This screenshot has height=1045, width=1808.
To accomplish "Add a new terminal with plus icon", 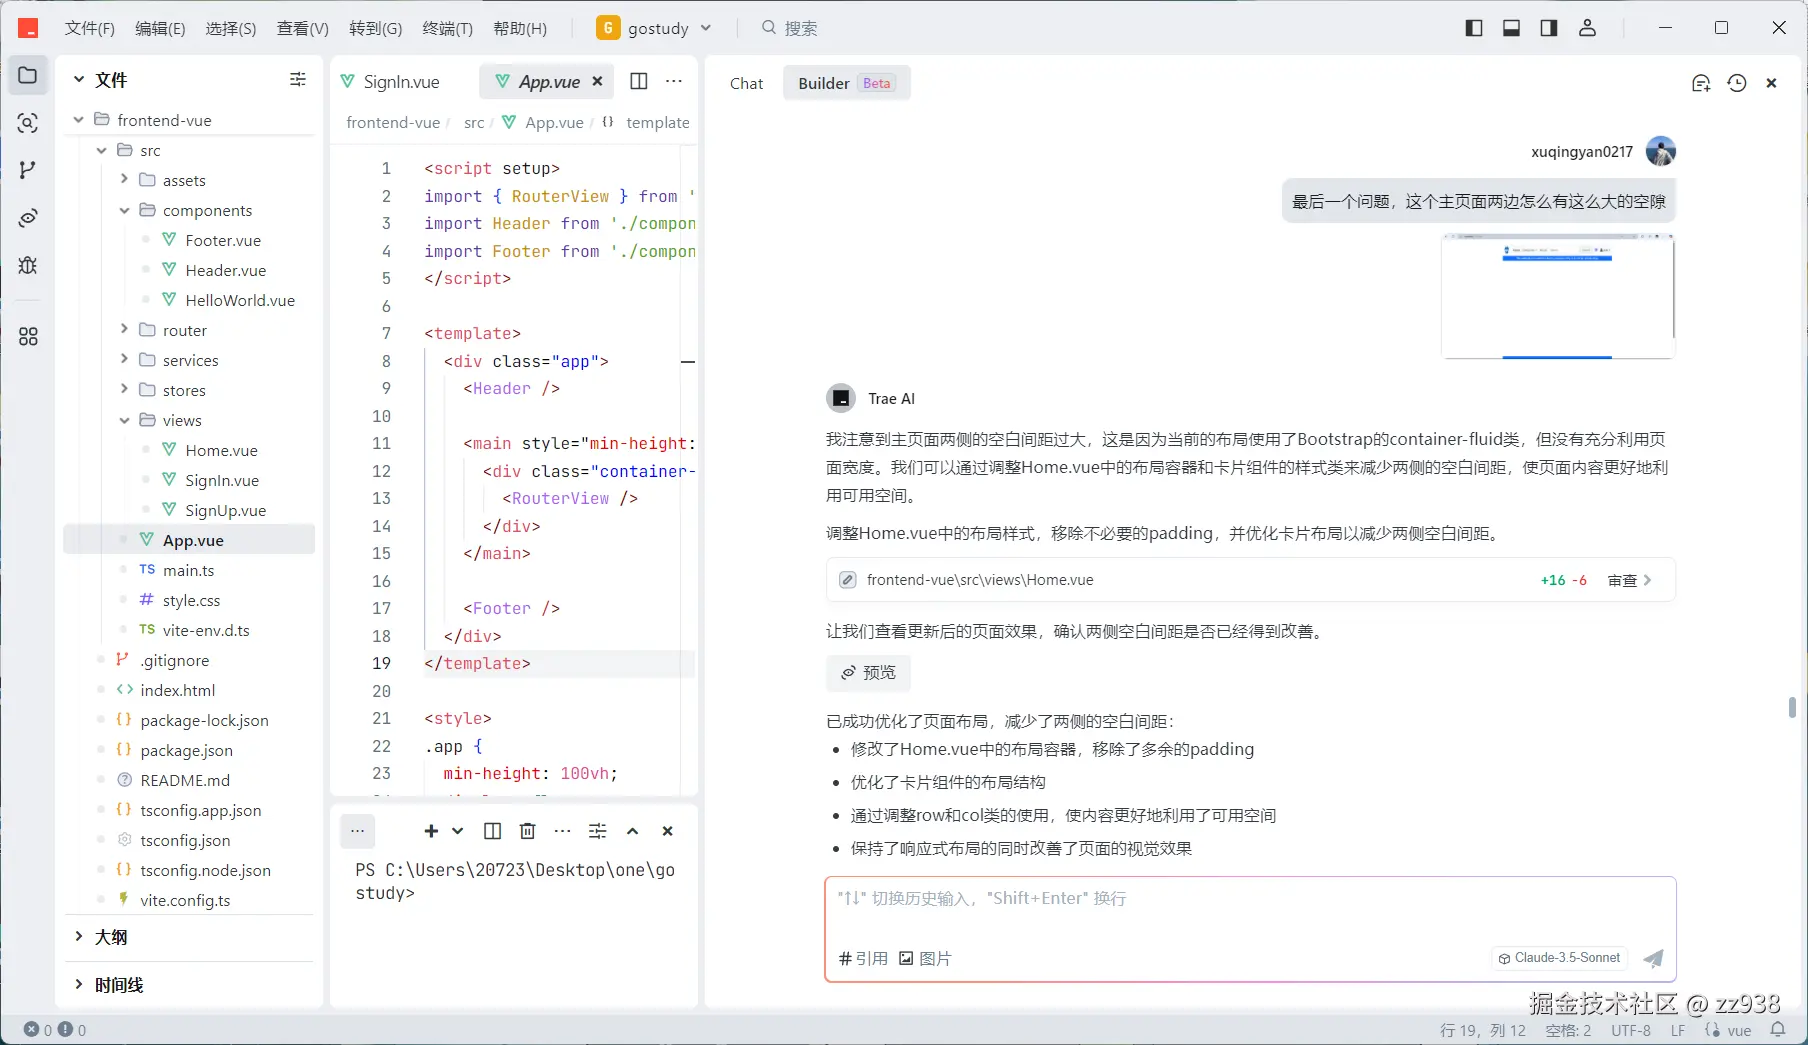I will [x=431, y=831].
